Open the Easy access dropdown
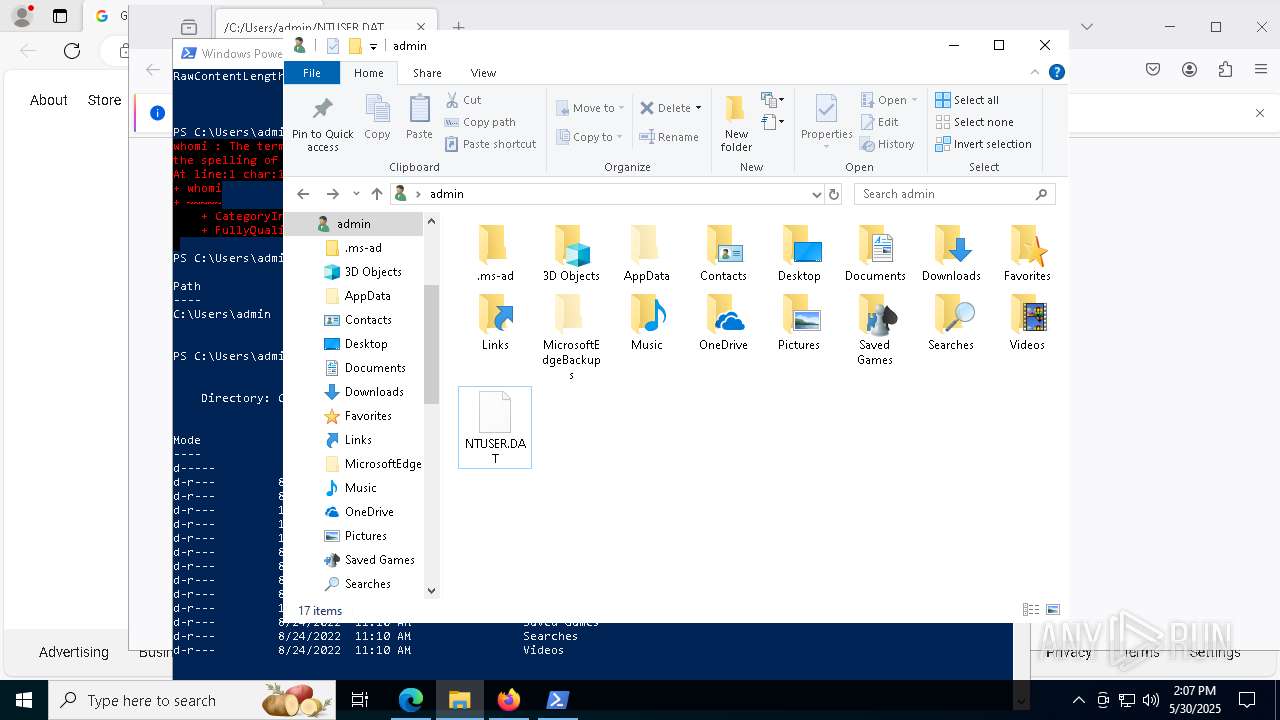The image size is (1280, 720). pos(772,122)
